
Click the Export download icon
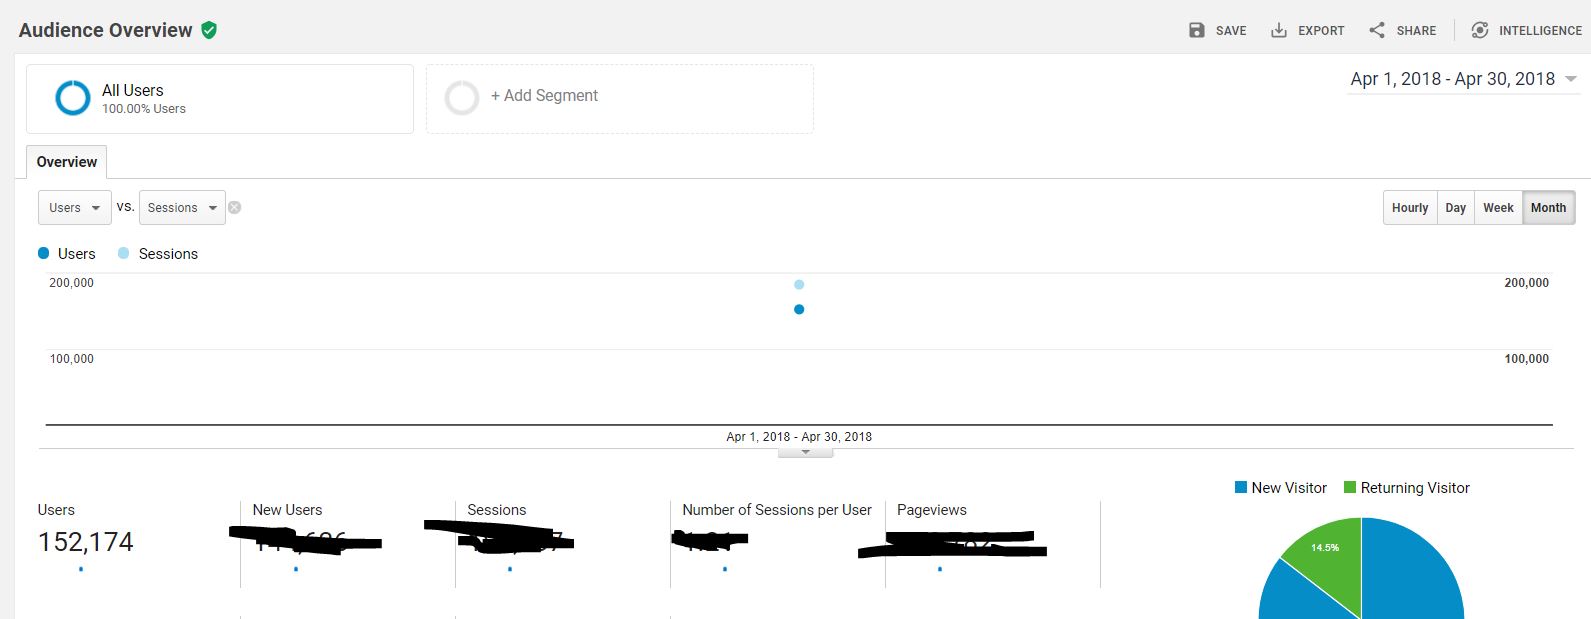click(1279, 30)
